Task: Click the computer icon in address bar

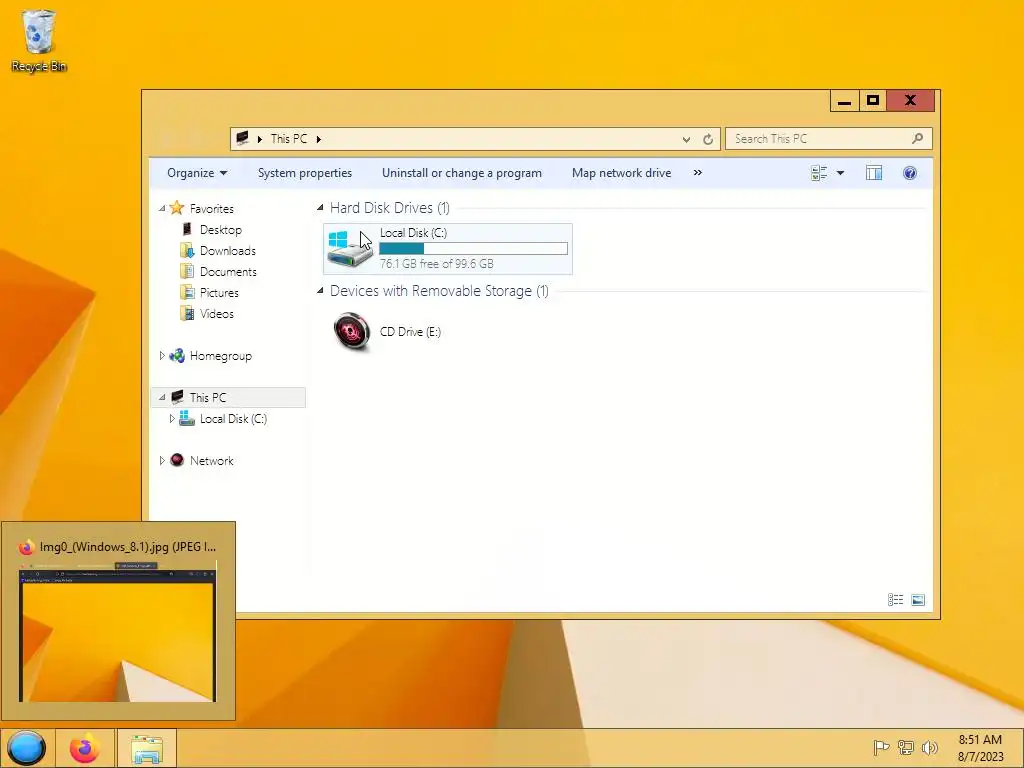Action: click(x=242, y=138)
